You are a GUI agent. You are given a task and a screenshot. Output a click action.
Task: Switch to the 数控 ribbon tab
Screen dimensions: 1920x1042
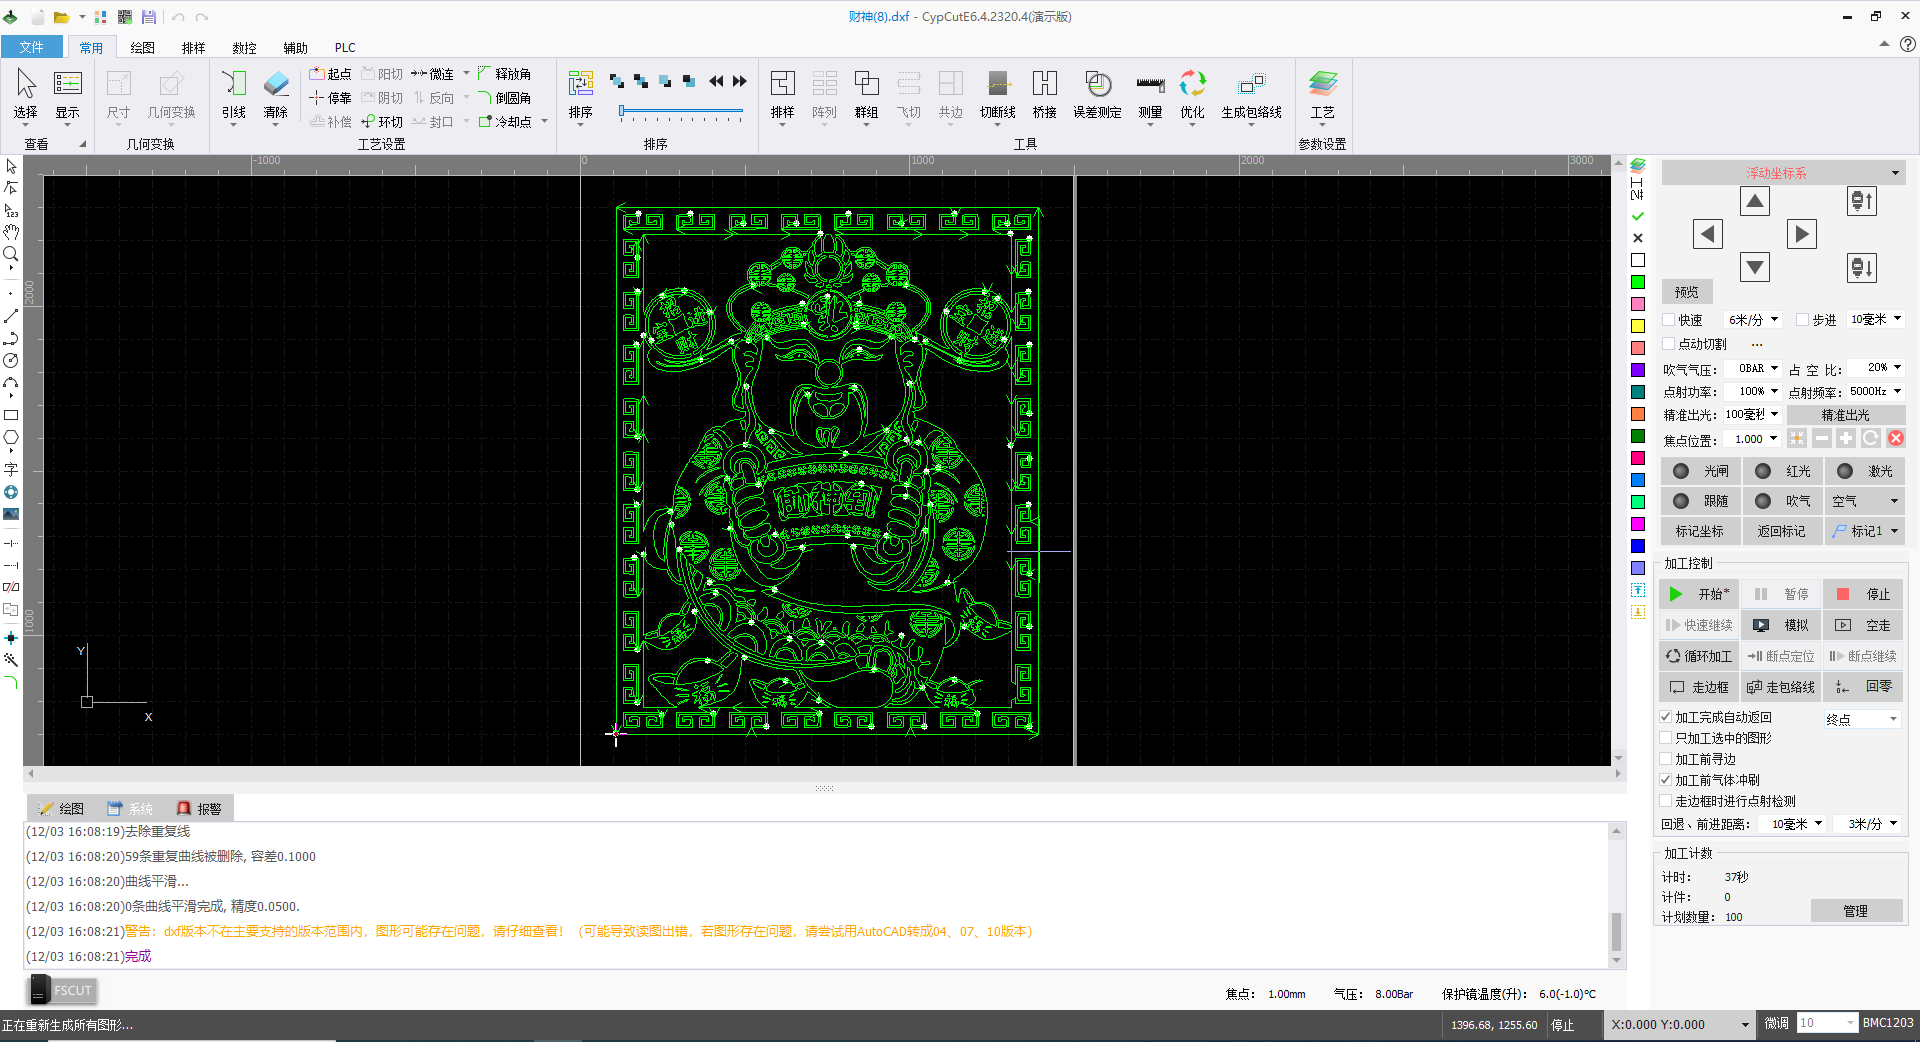point(245,47)
